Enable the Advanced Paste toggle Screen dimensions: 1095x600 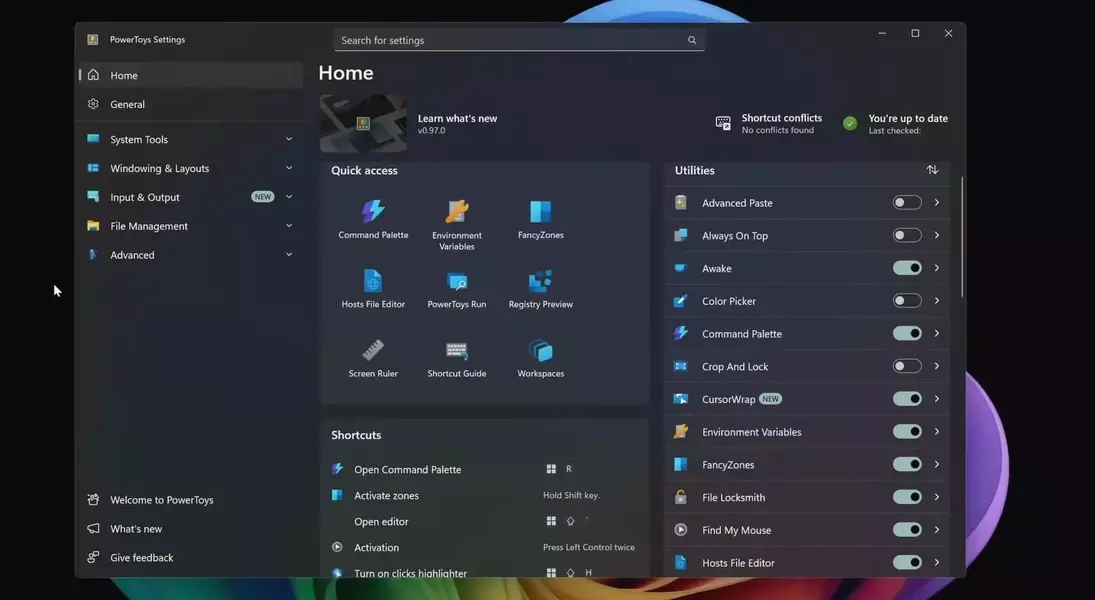pyautogui.click(x=907, y=203)
